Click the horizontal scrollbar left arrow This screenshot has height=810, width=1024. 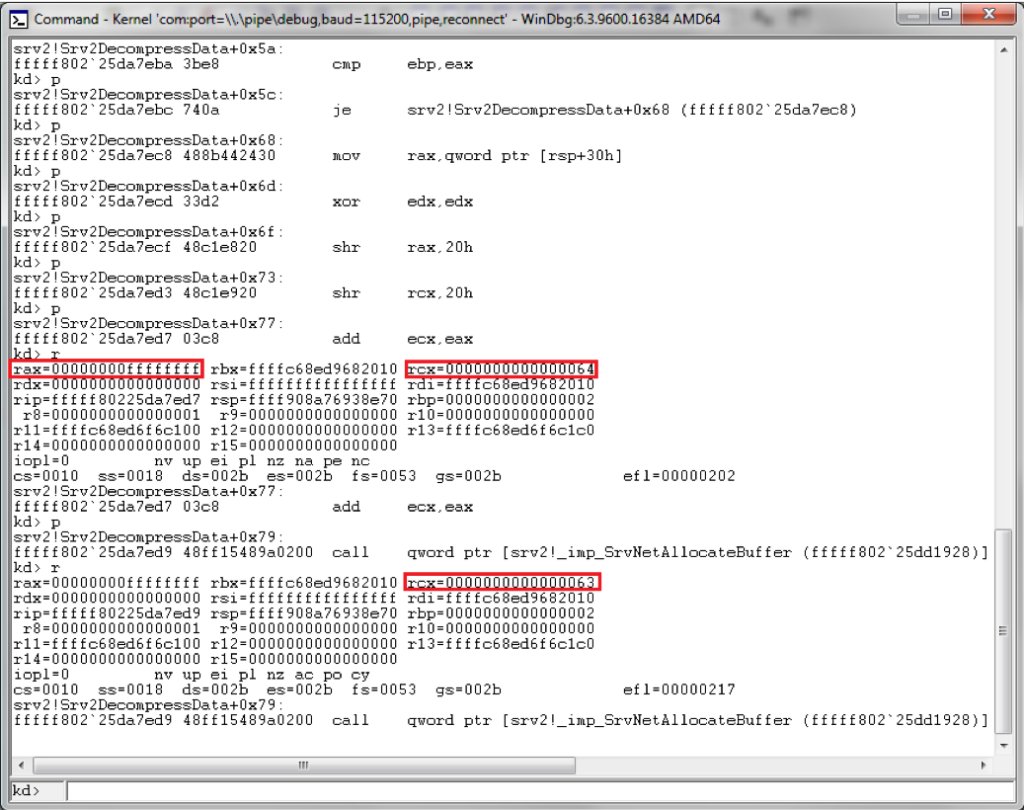pos(21,764)
